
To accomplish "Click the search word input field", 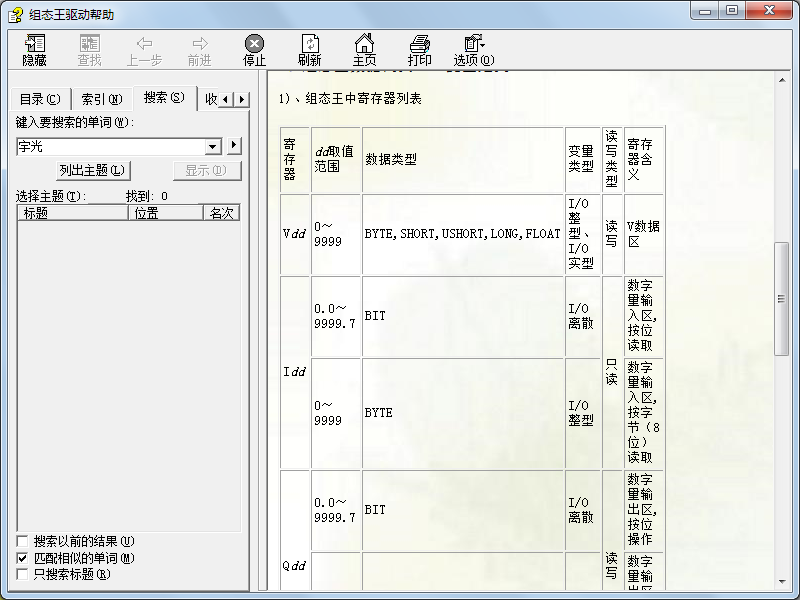I will (111, 146).
